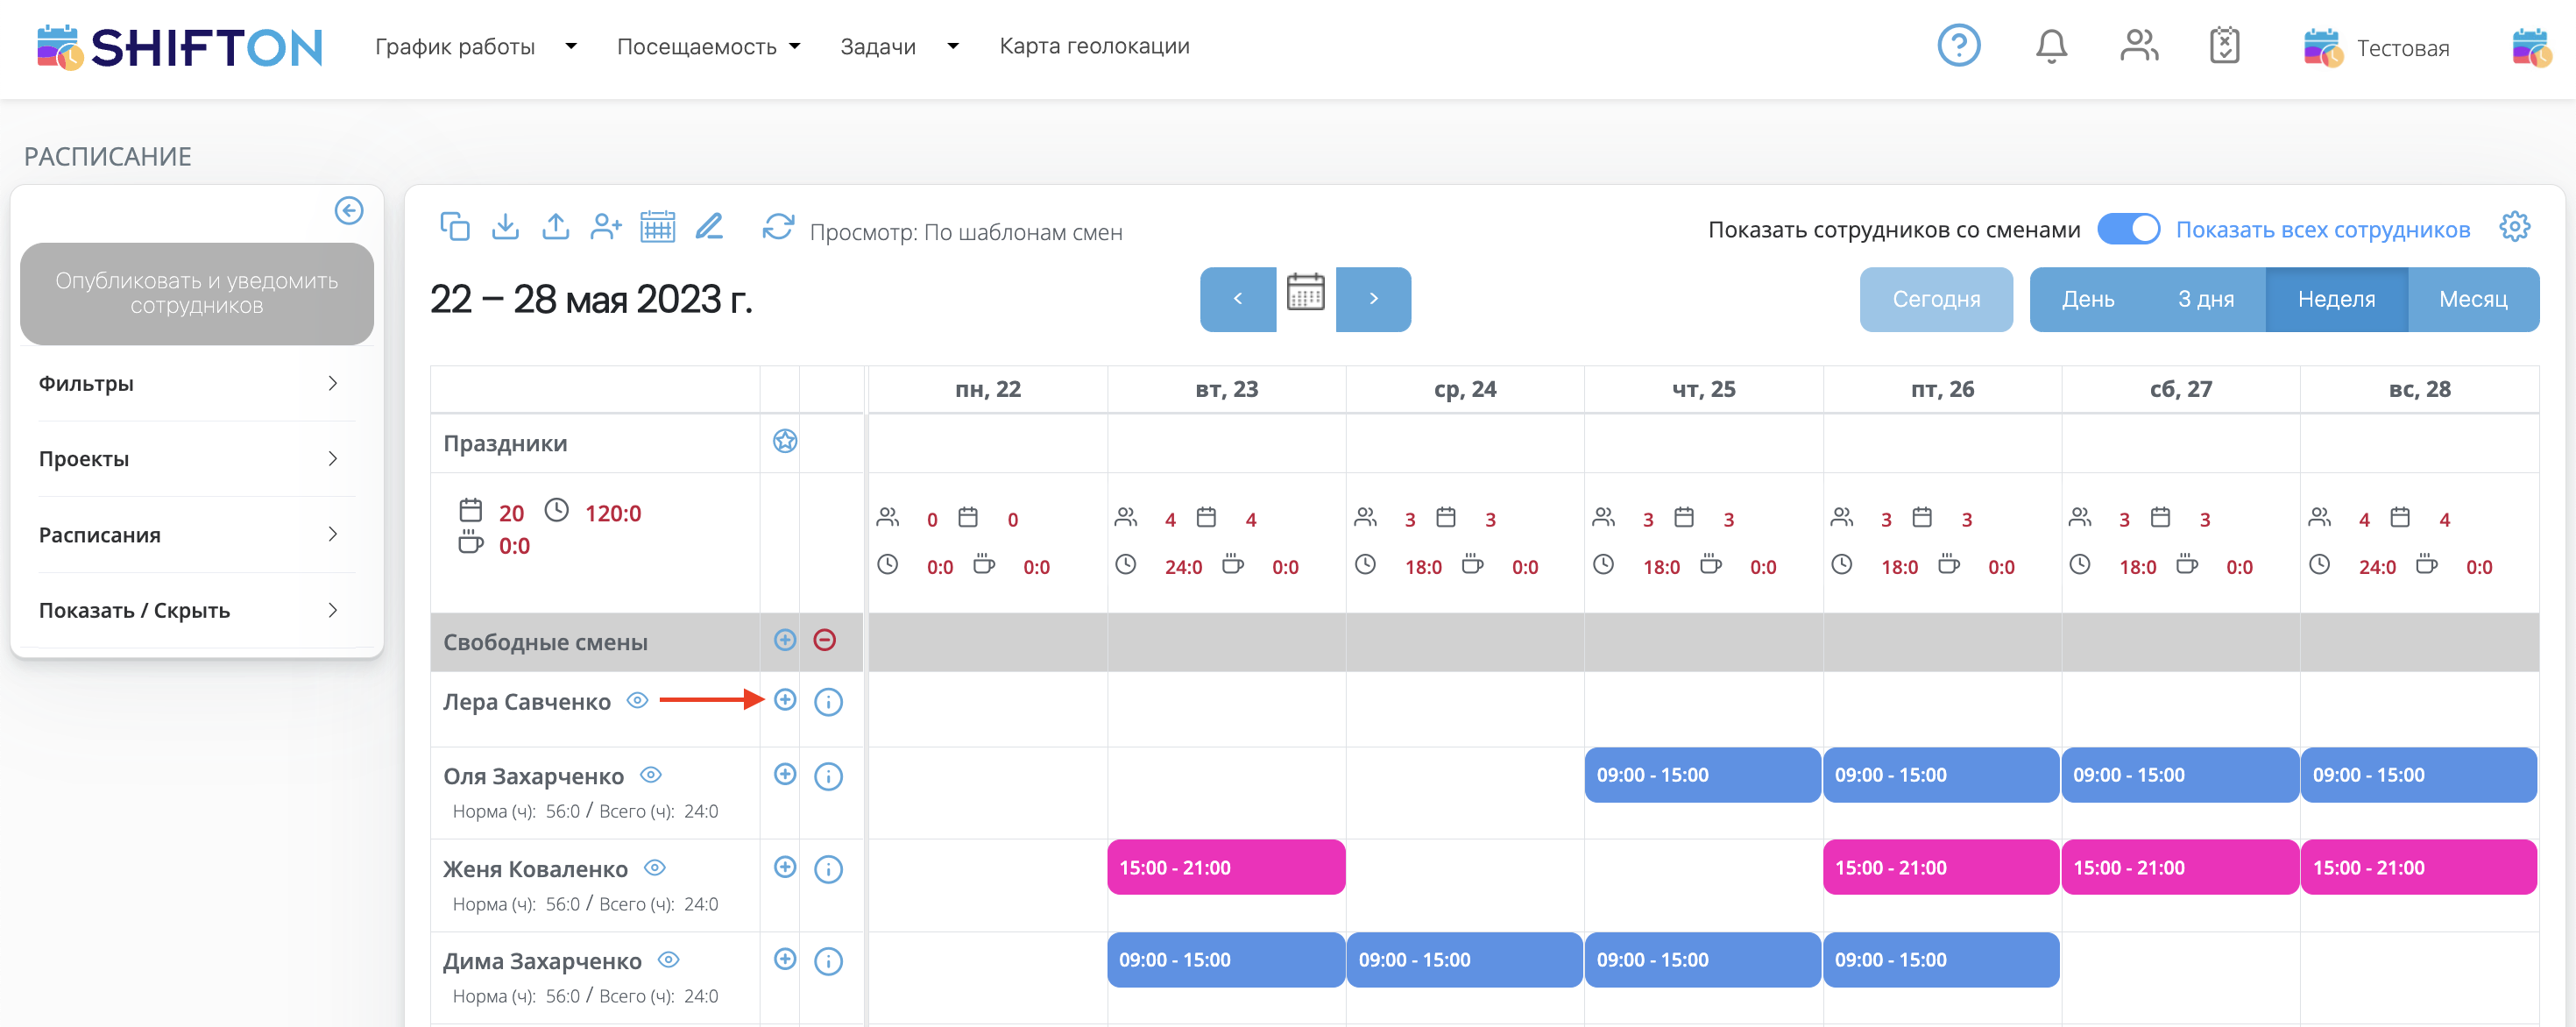Click Опубликовать и уведомить сотрудников button
The image size is (2576, 1027).
[196, 293]
